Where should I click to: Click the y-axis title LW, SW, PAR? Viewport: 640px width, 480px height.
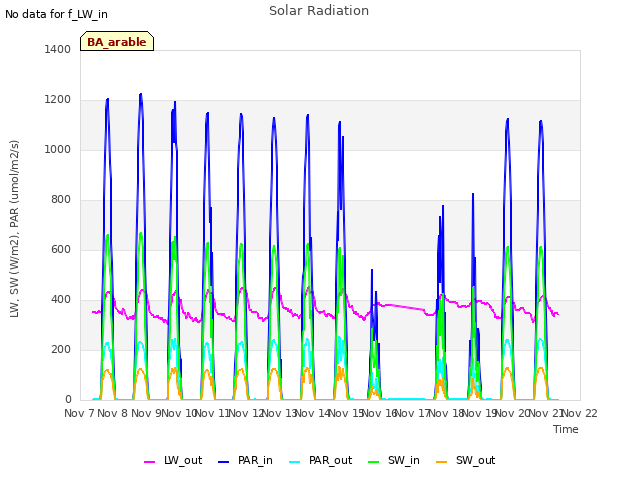point(14,229)
